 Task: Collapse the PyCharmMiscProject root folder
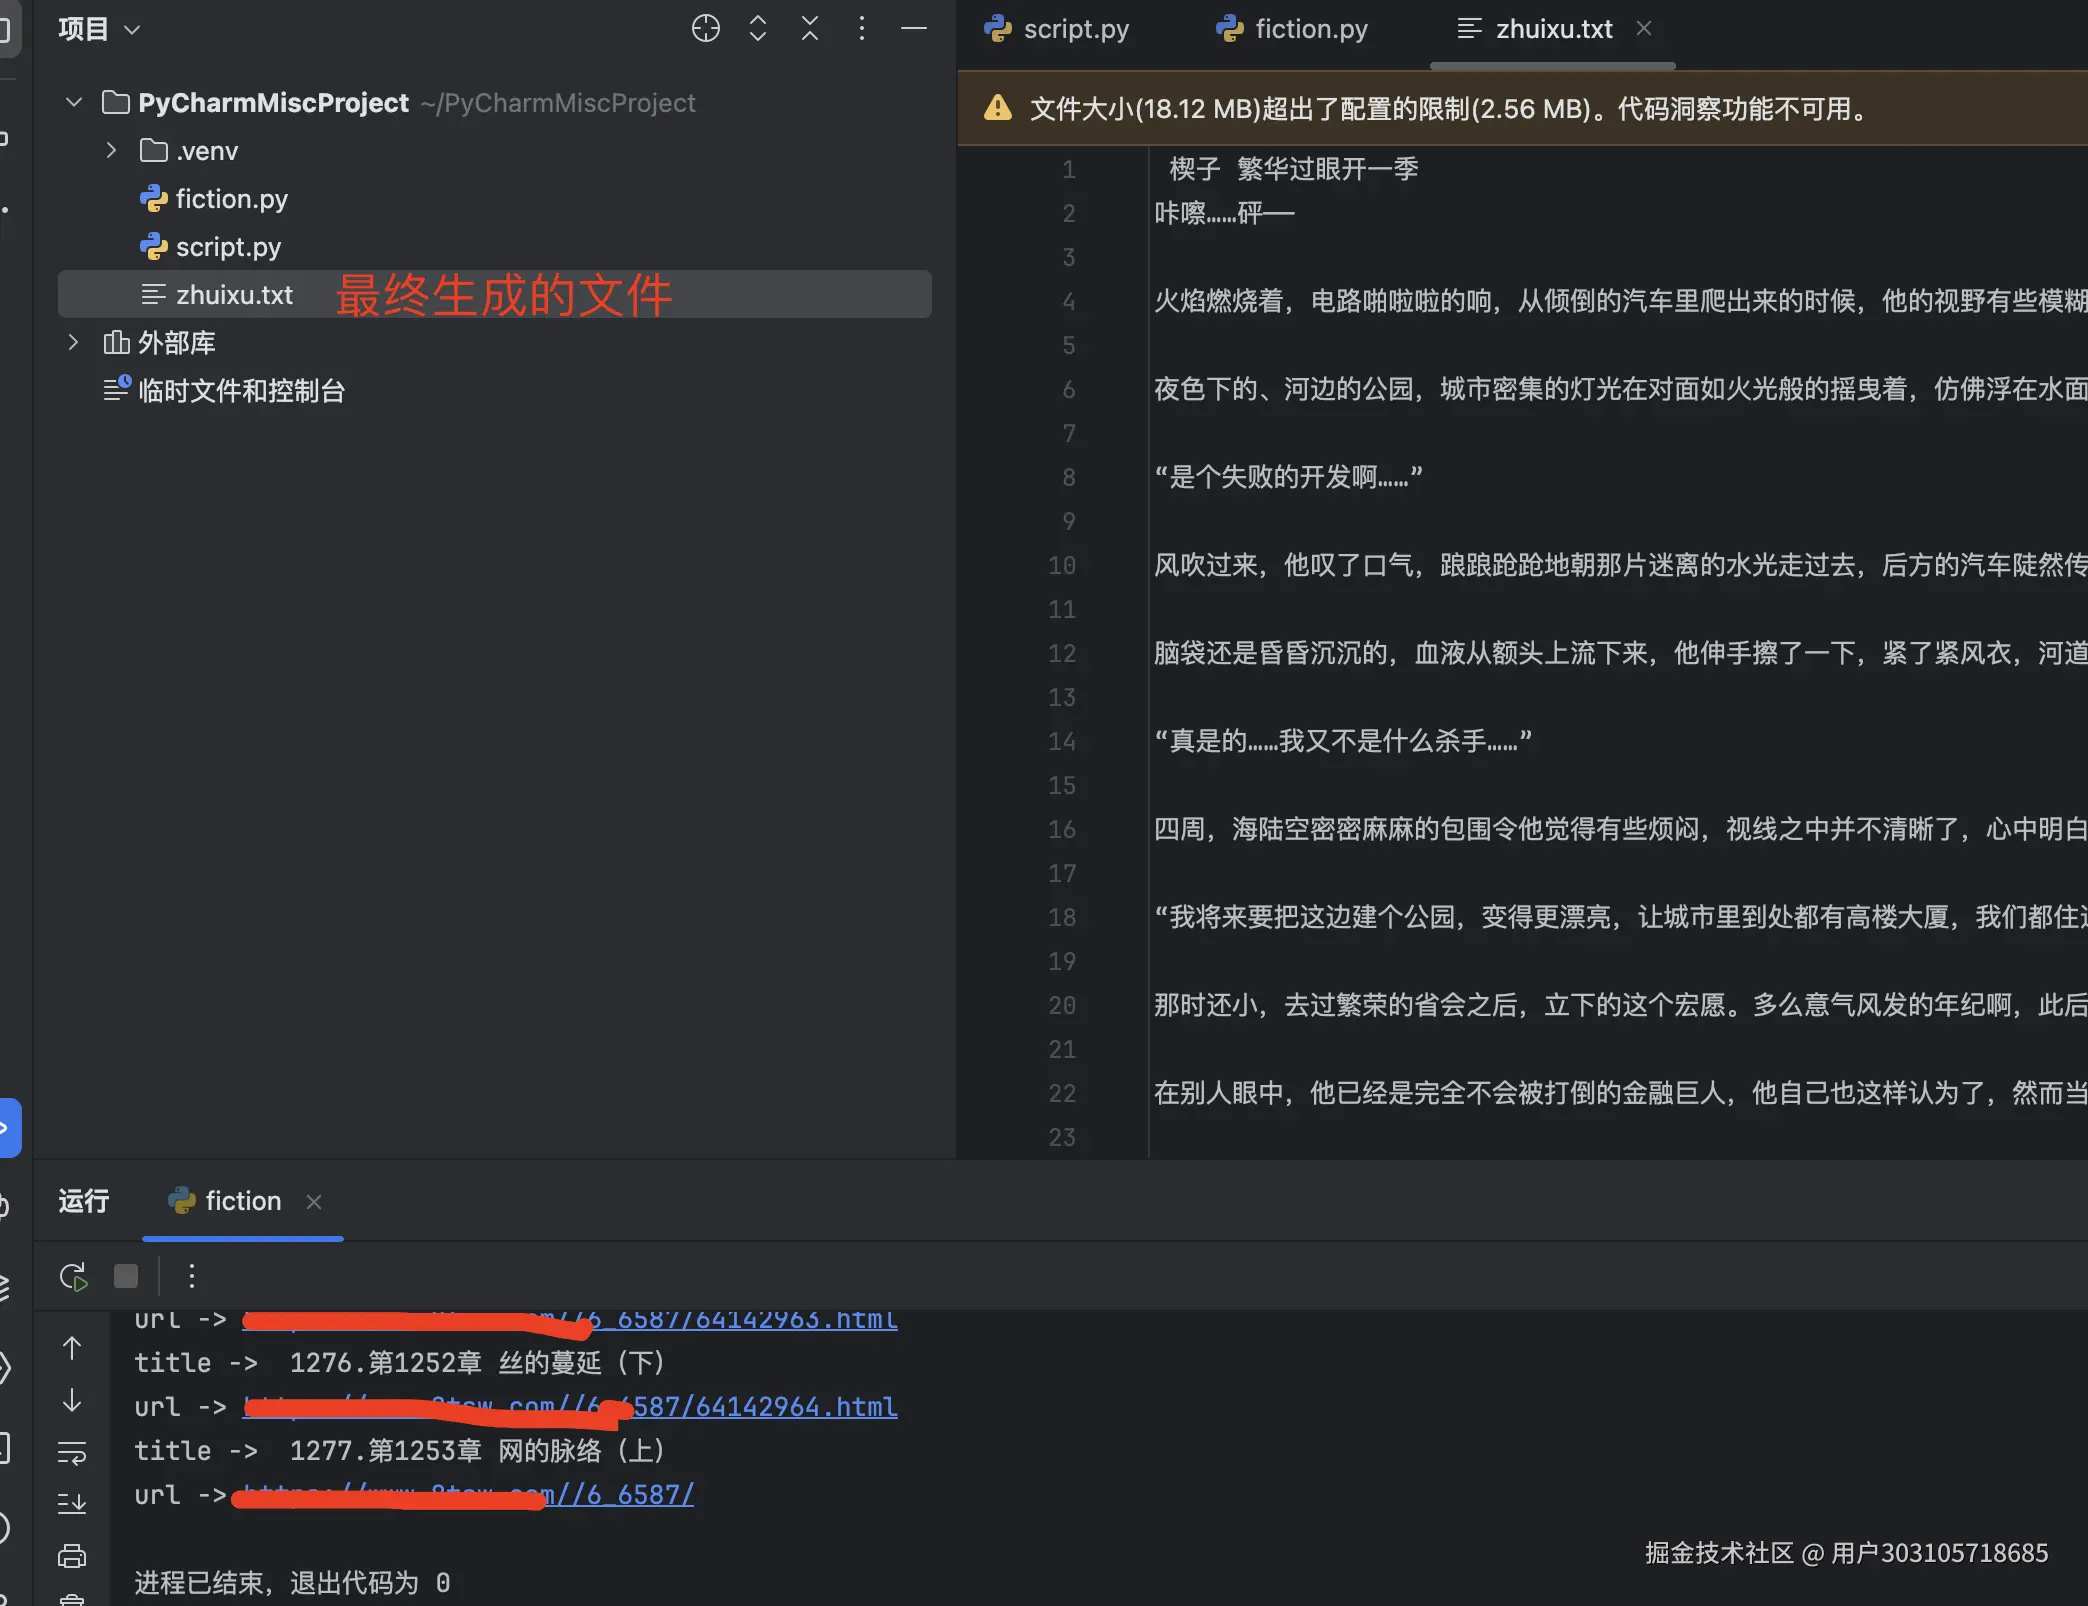(x=73, y=102)
